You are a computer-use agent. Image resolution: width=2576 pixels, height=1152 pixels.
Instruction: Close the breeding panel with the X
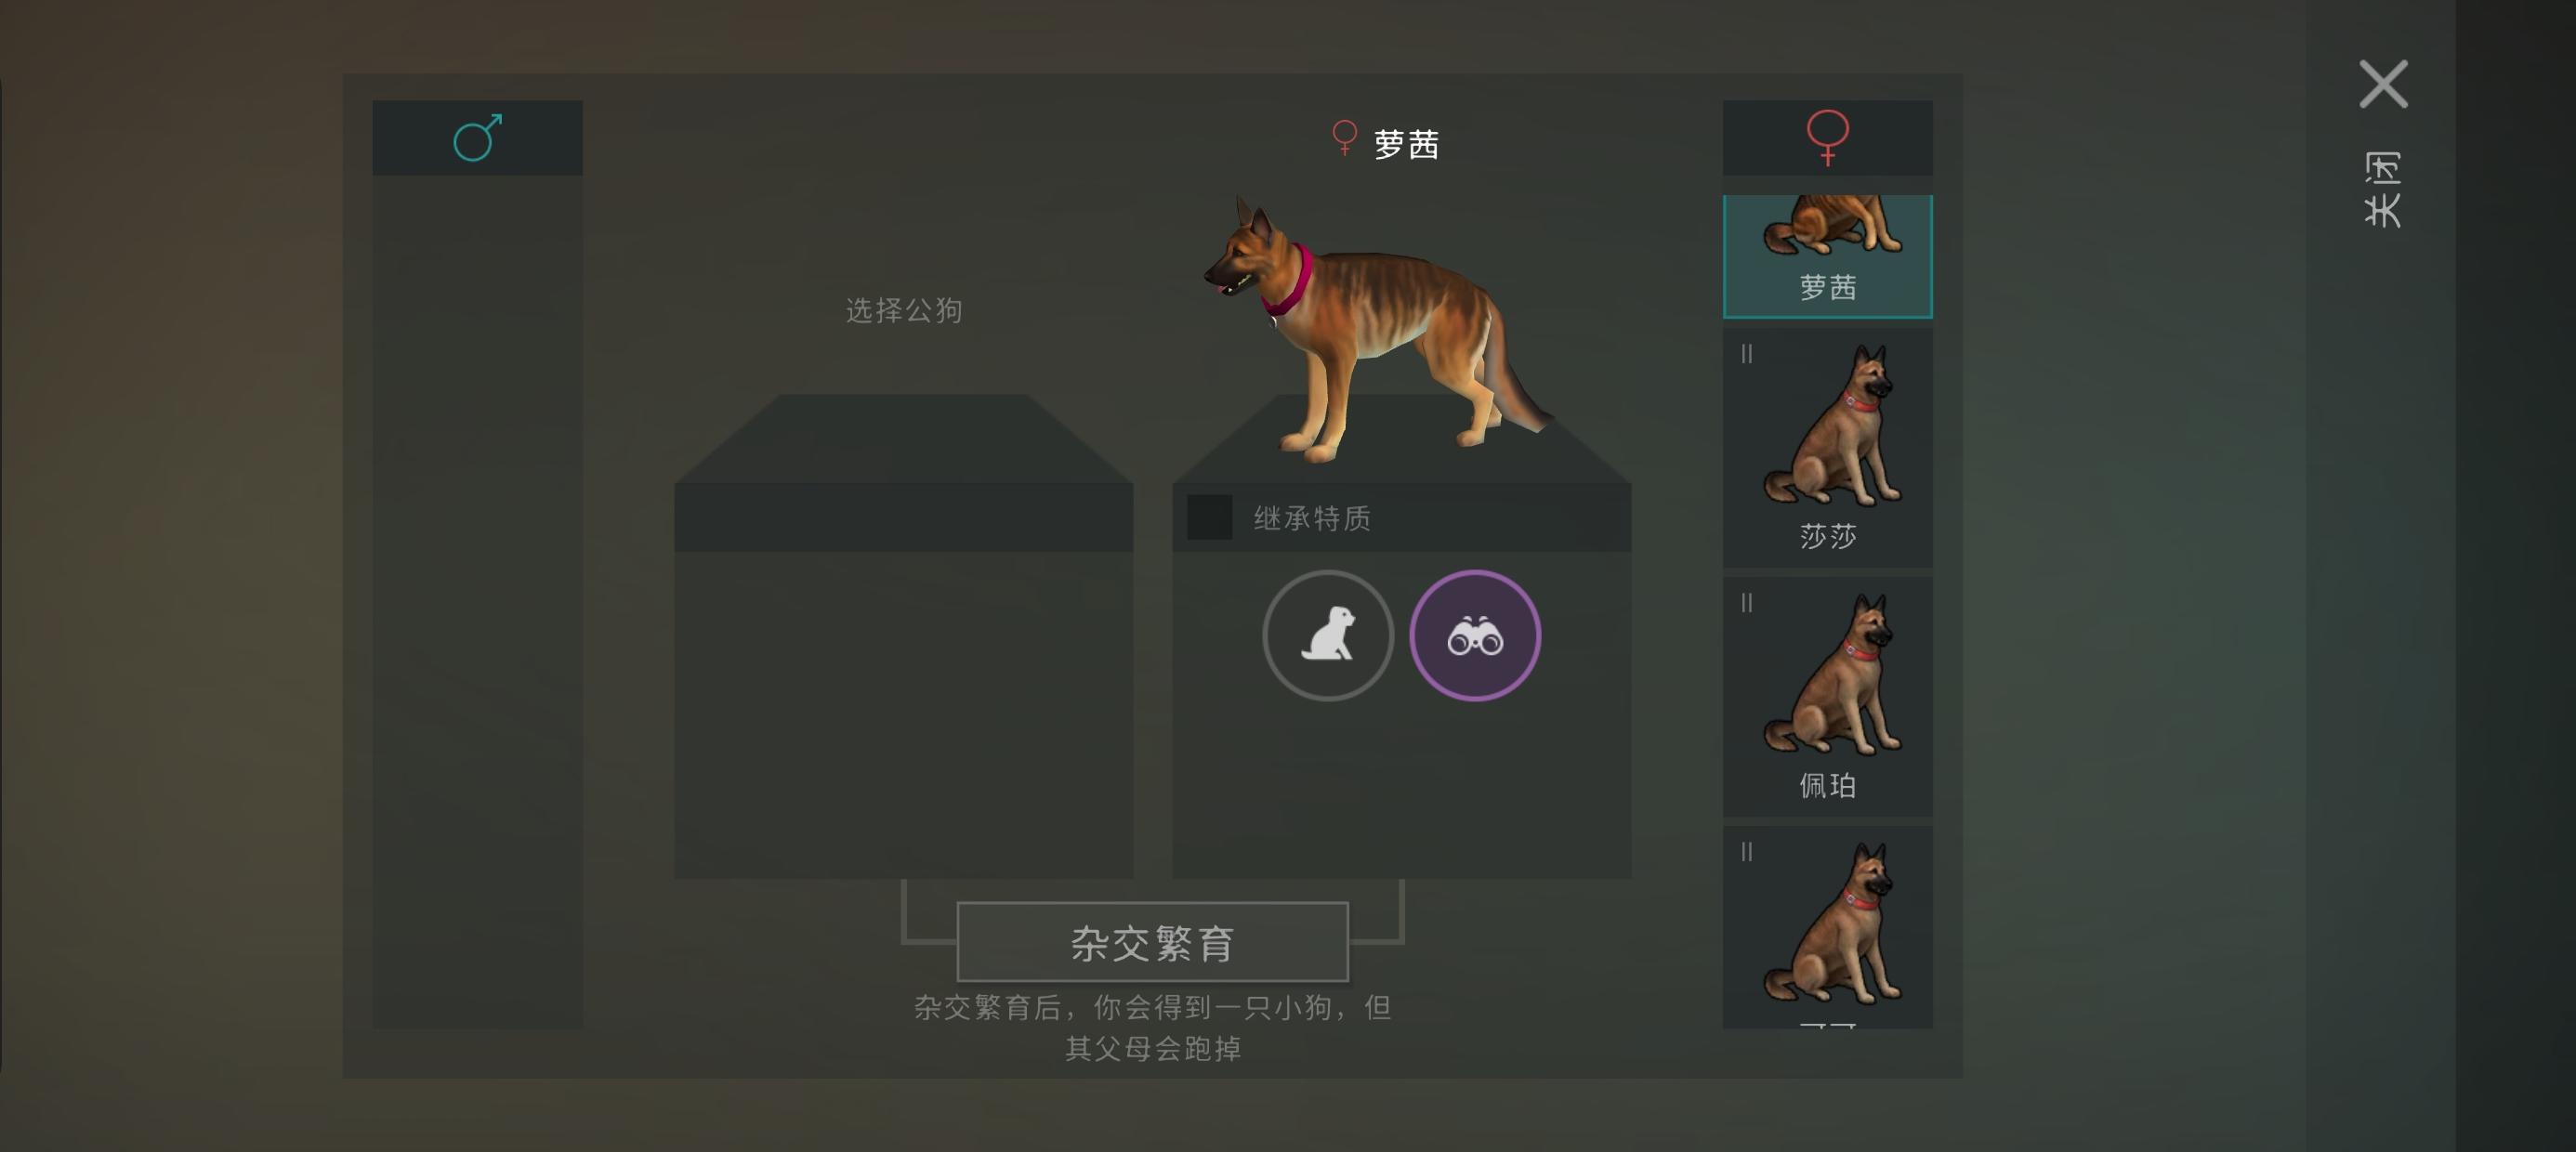2384,84
